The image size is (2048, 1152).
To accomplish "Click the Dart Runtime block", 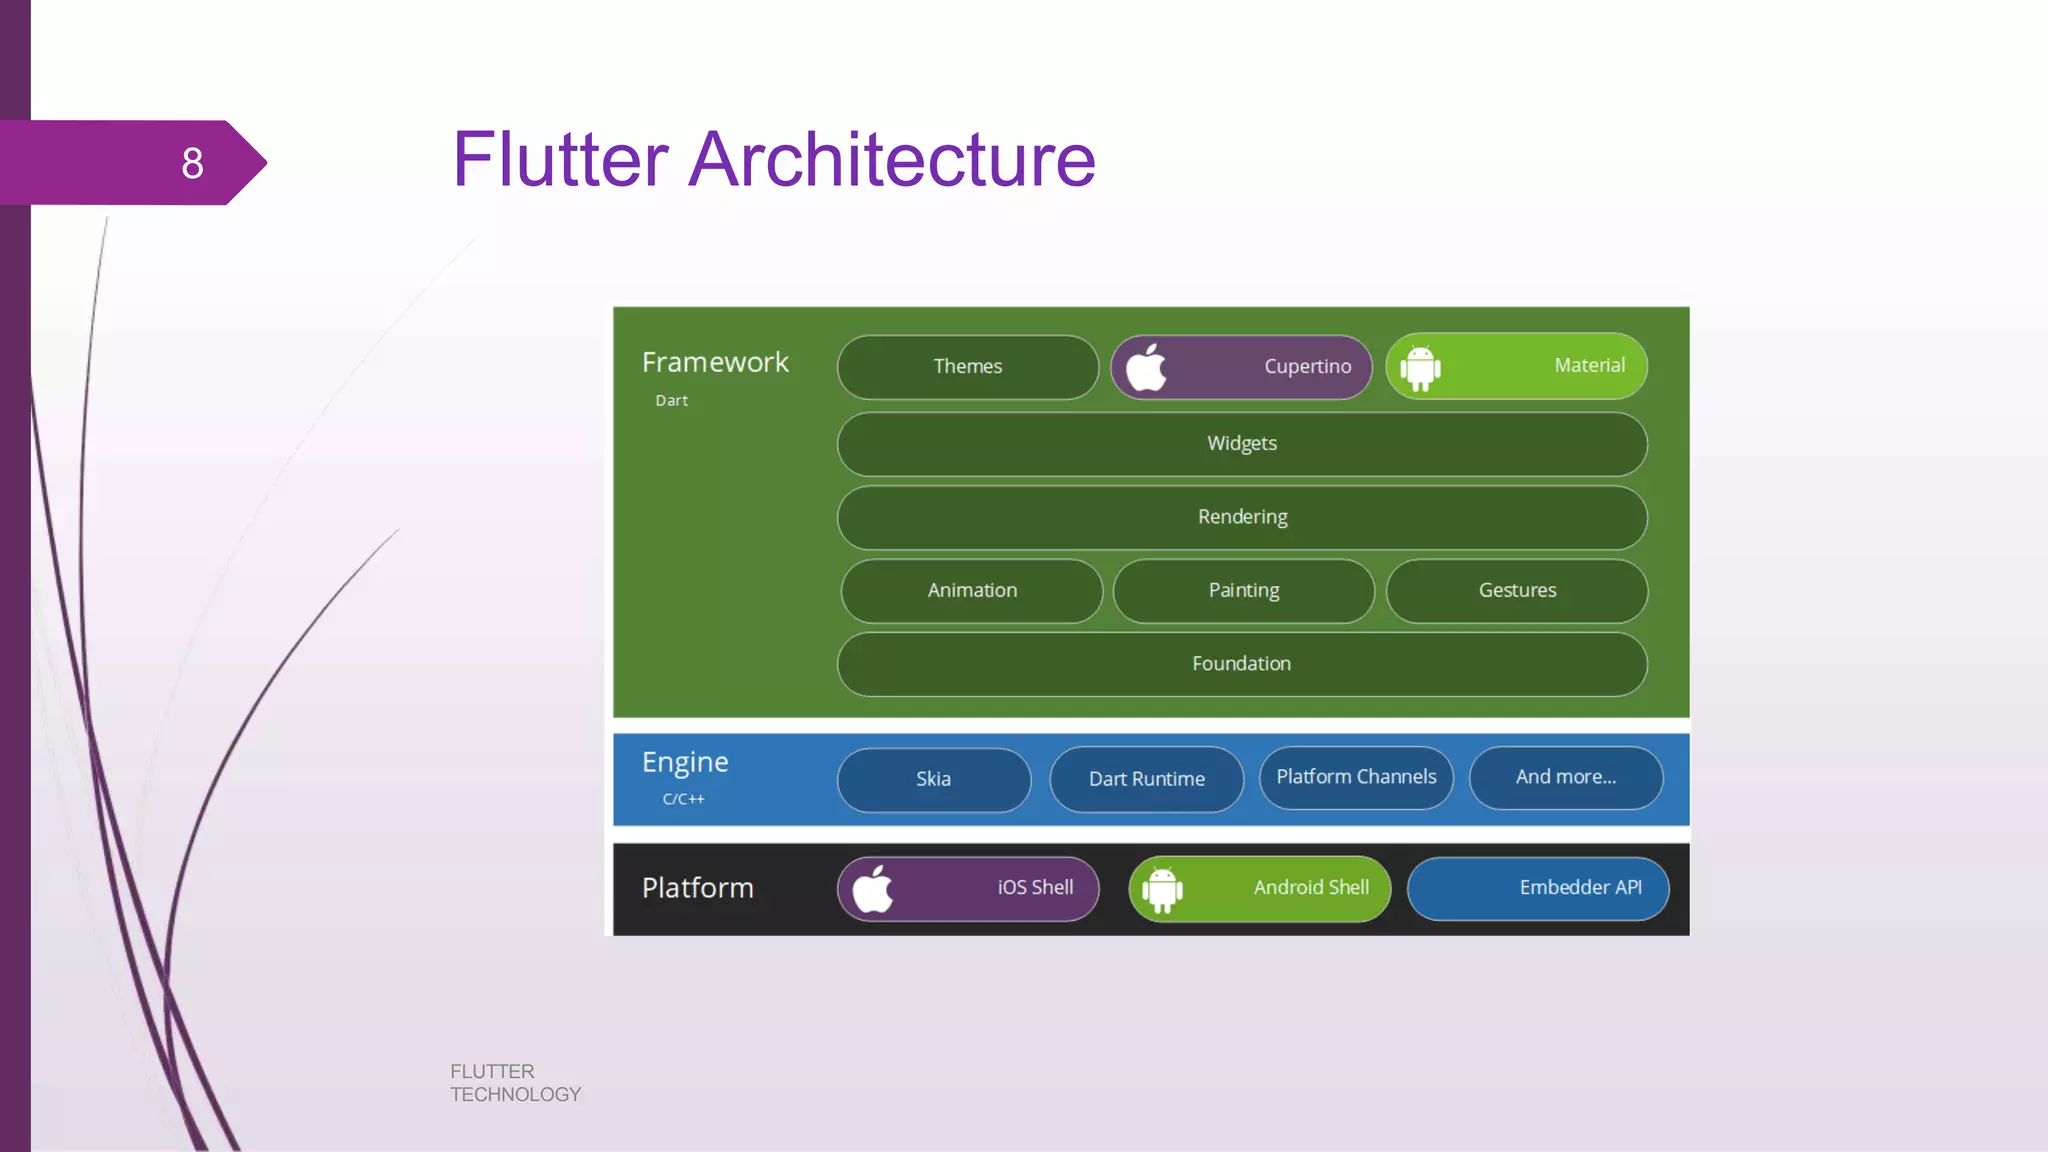I will (x=1146, y=779).
